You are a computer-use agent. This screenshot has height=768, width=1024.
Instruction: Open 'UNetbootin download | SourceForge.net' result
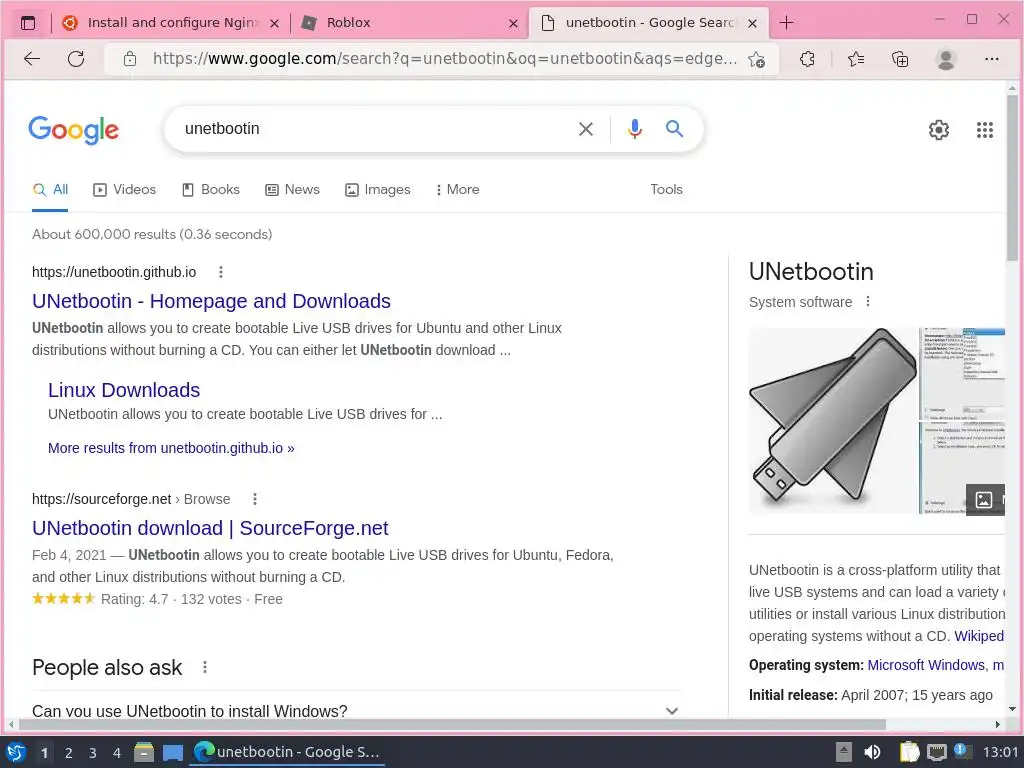coord(210,528)
